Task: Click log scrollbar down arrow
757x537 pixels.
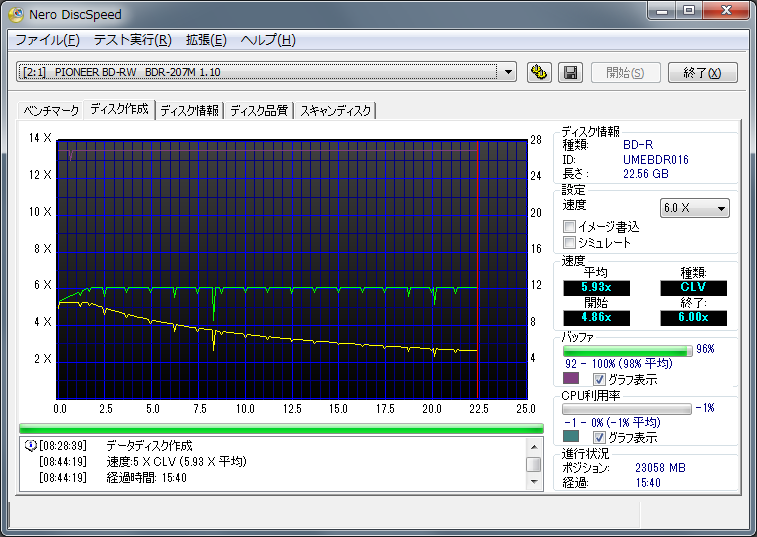Action: [534, 481]
